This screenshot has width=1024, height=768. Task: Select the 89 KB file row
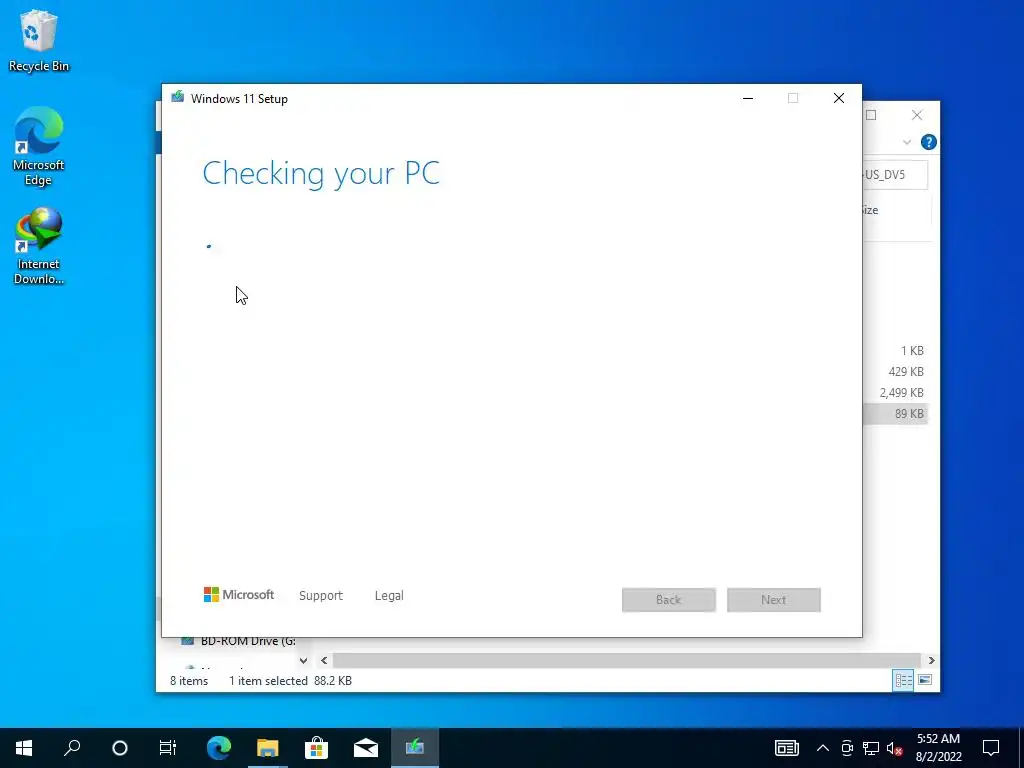pyautogui.click(x=895, y=413)
